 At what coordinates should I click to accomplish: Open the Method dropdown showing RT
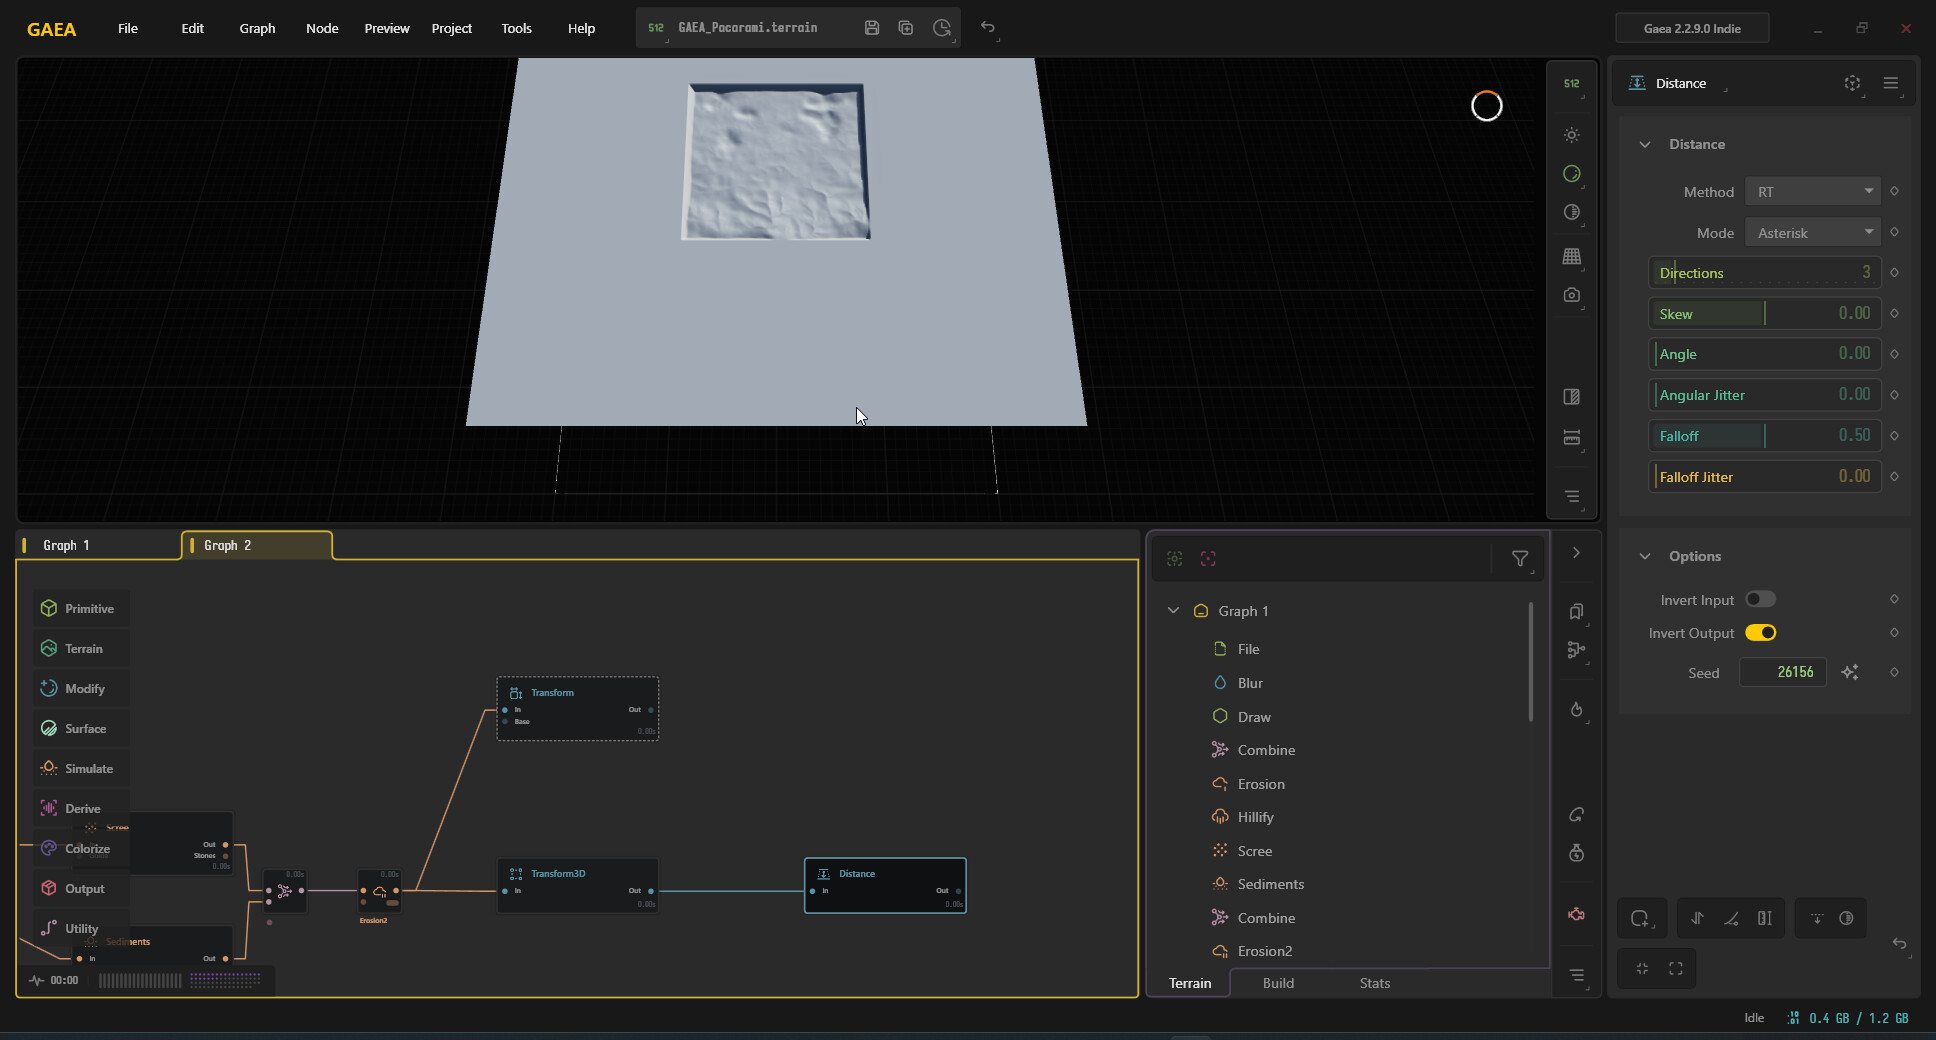tap(1813, 191)
